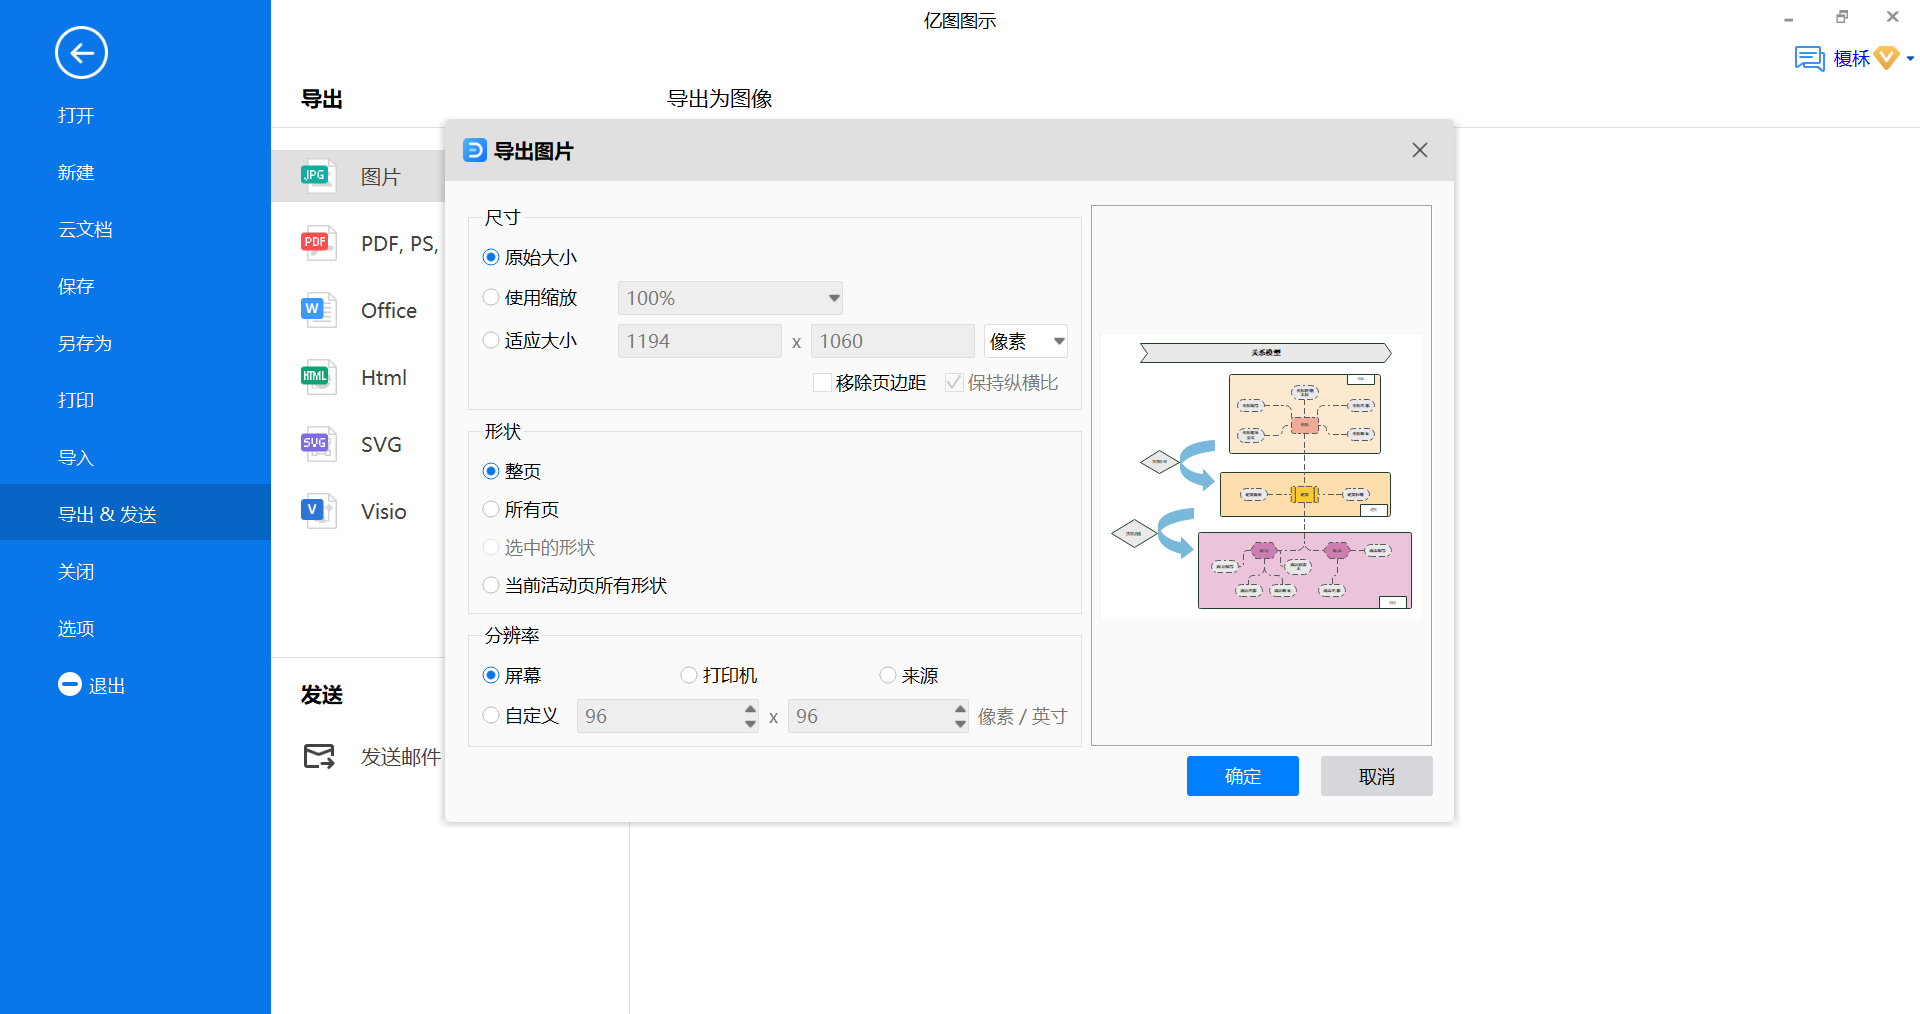This screenshot has height=1014, width=1920.
Task: Open the 打开 menu item
Action: pos(76,115)
